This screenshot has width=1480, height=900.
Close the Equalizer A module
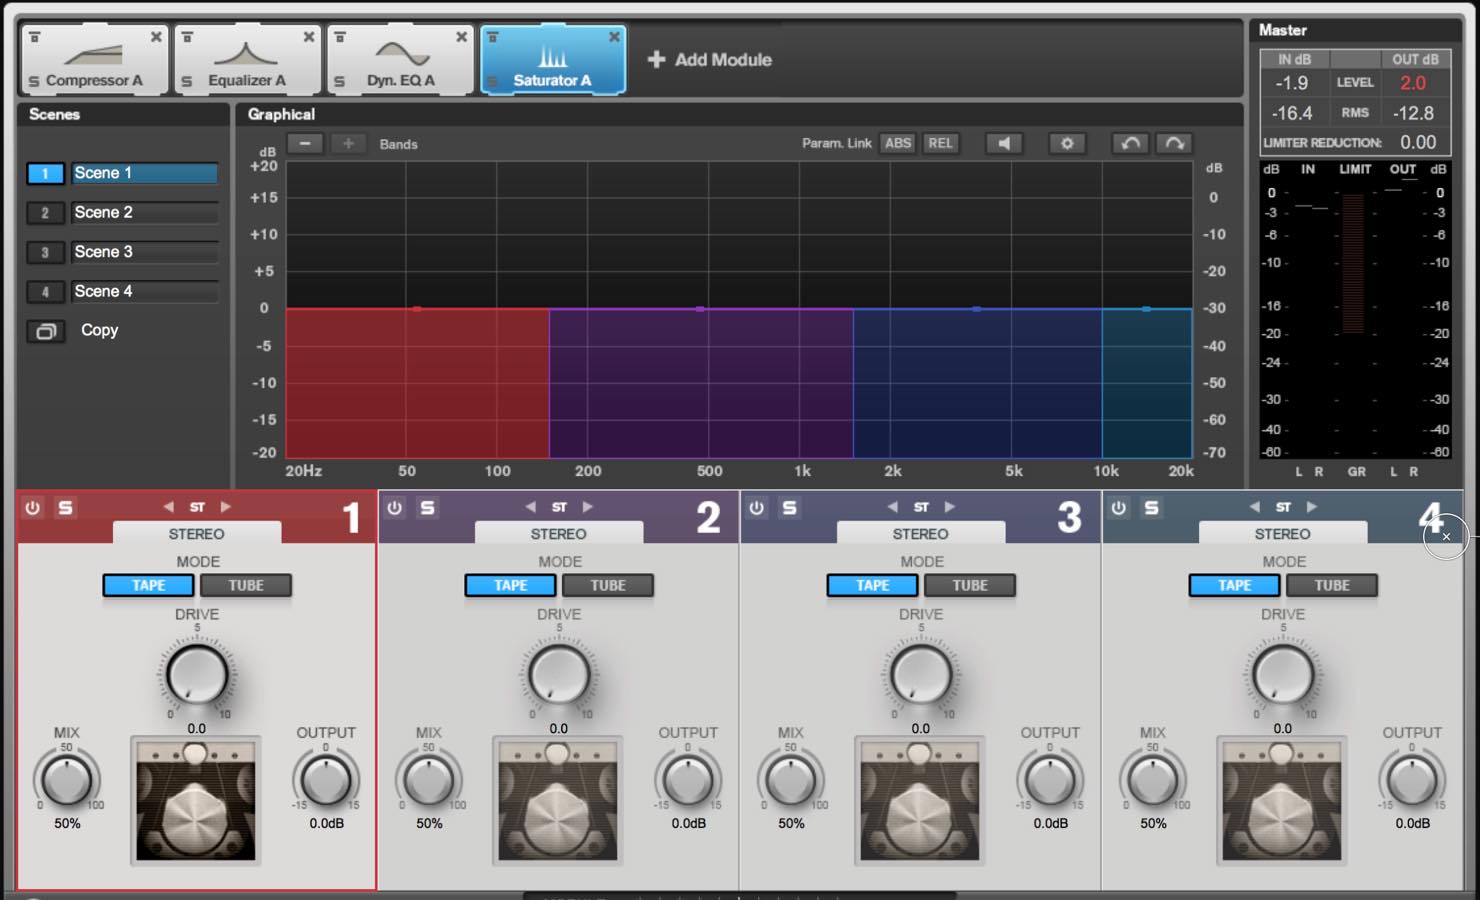tap(309, 37)
